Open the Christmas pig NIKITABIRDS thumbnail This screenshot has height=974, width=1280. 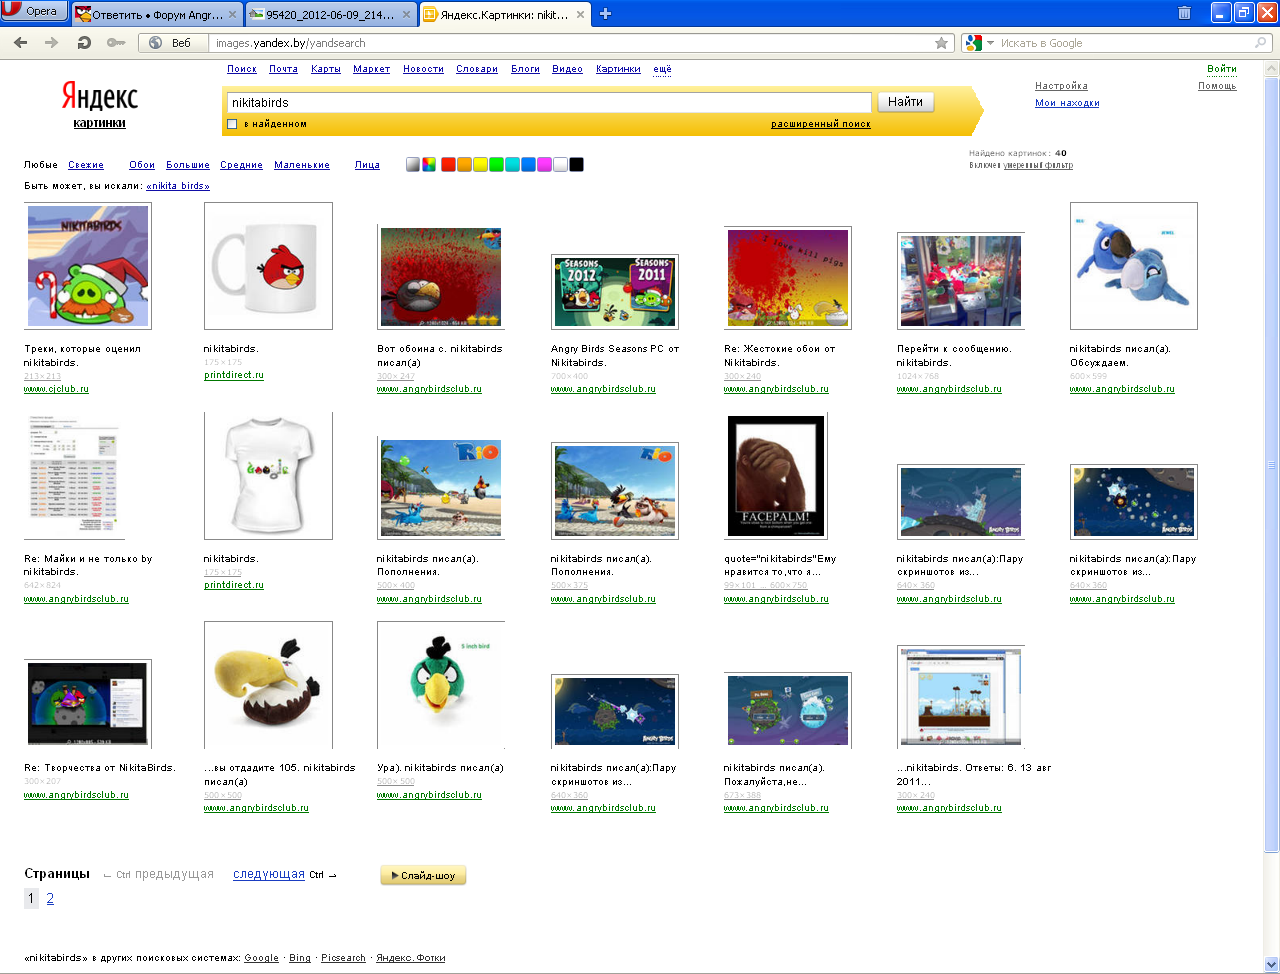coord(88,266)
